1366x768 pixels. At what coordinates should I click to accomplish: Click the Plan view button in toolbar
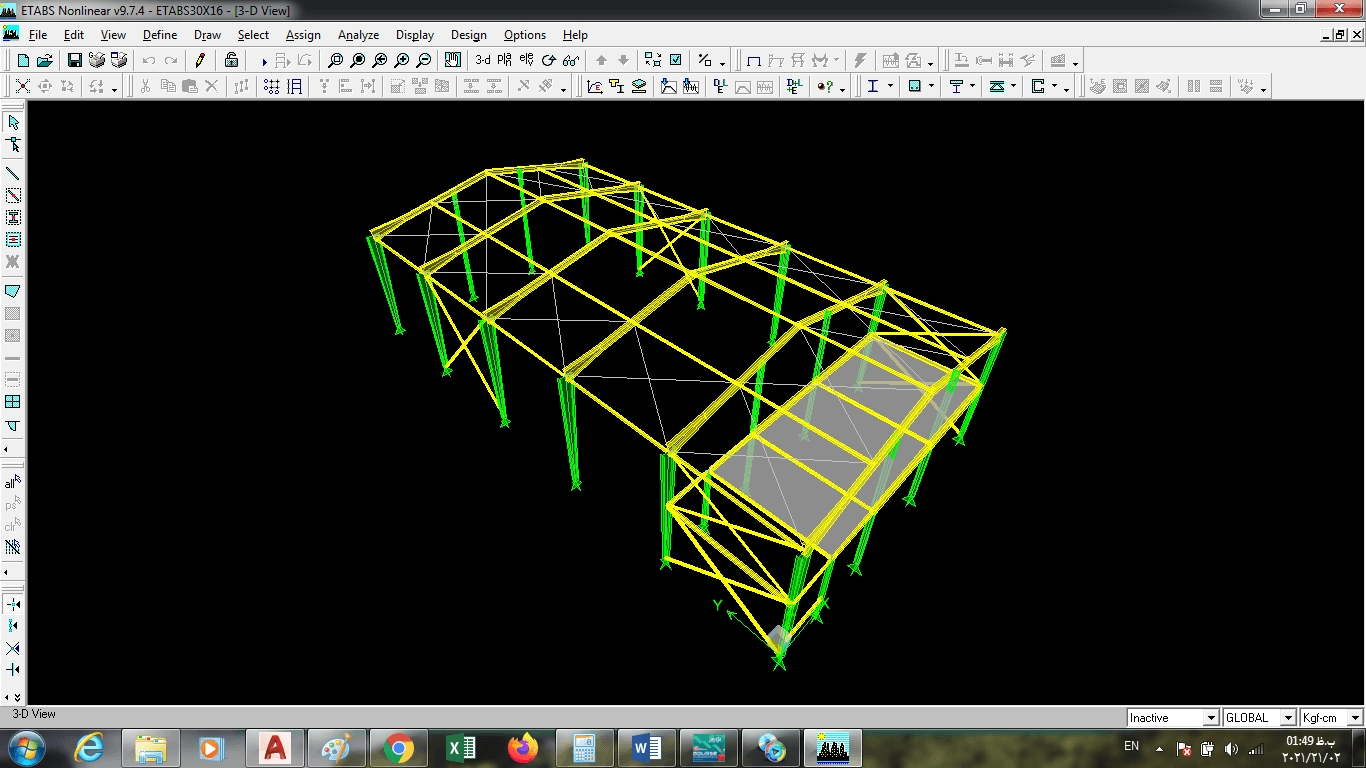(504, 60)
